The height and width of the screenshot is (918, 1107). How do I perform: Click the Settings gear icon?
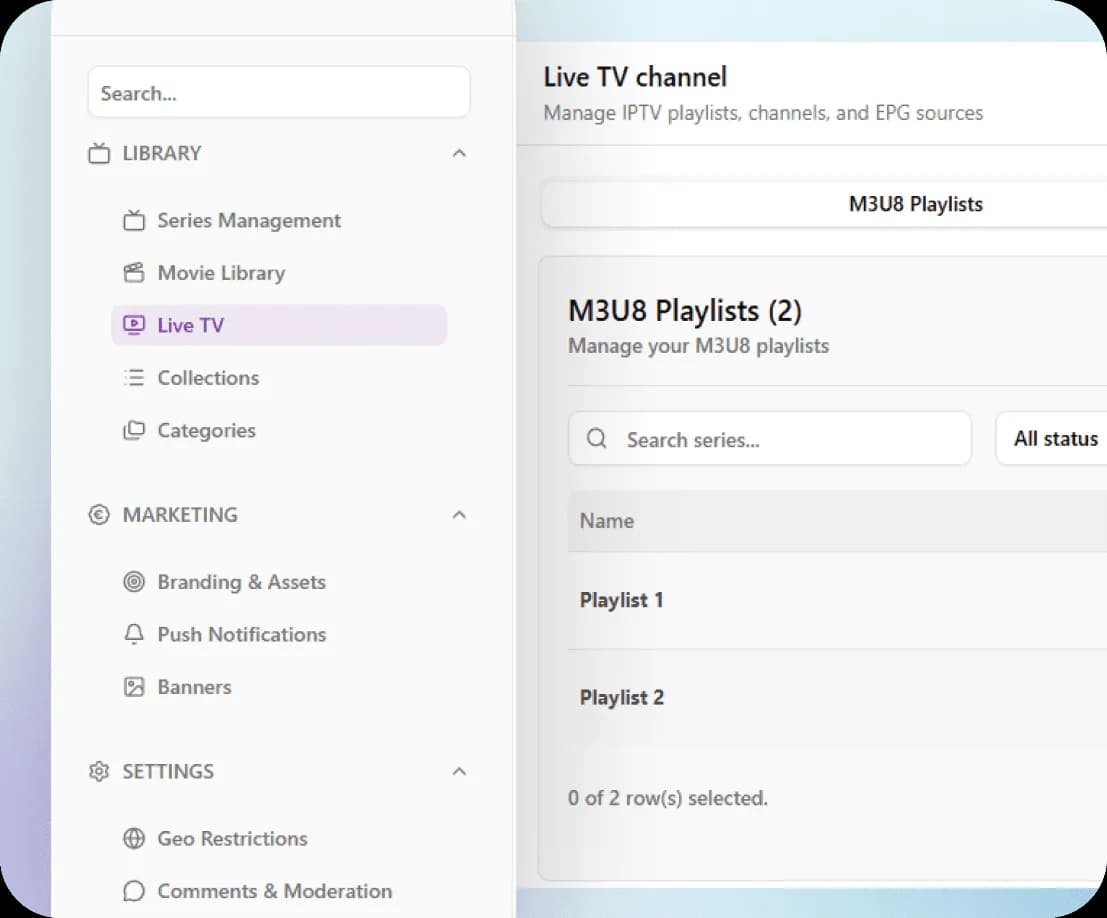[97, 771]
